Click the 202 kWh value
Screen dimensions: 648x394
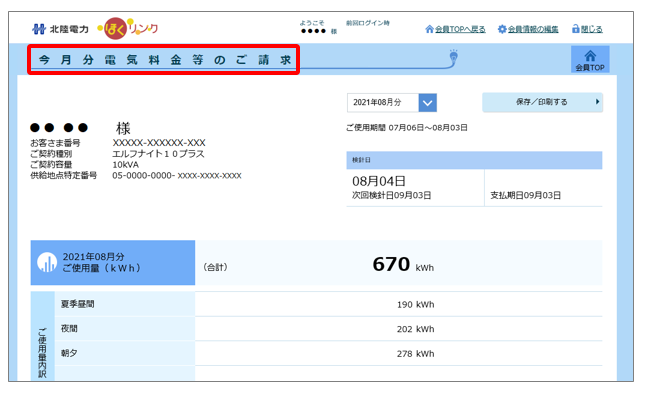[x=415, y=330]
